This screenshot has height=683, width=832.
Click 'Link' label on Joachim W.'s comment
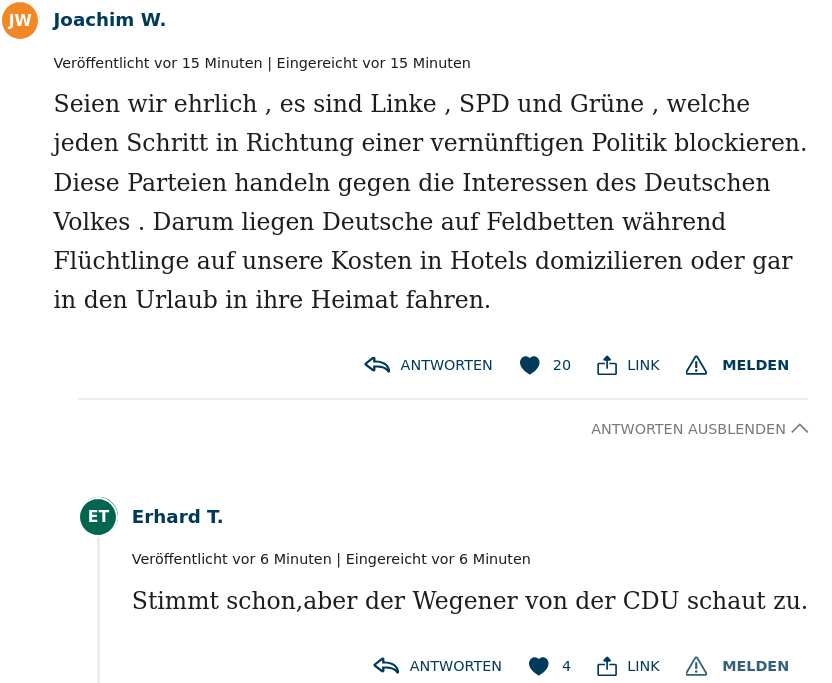tap(643, 365)
